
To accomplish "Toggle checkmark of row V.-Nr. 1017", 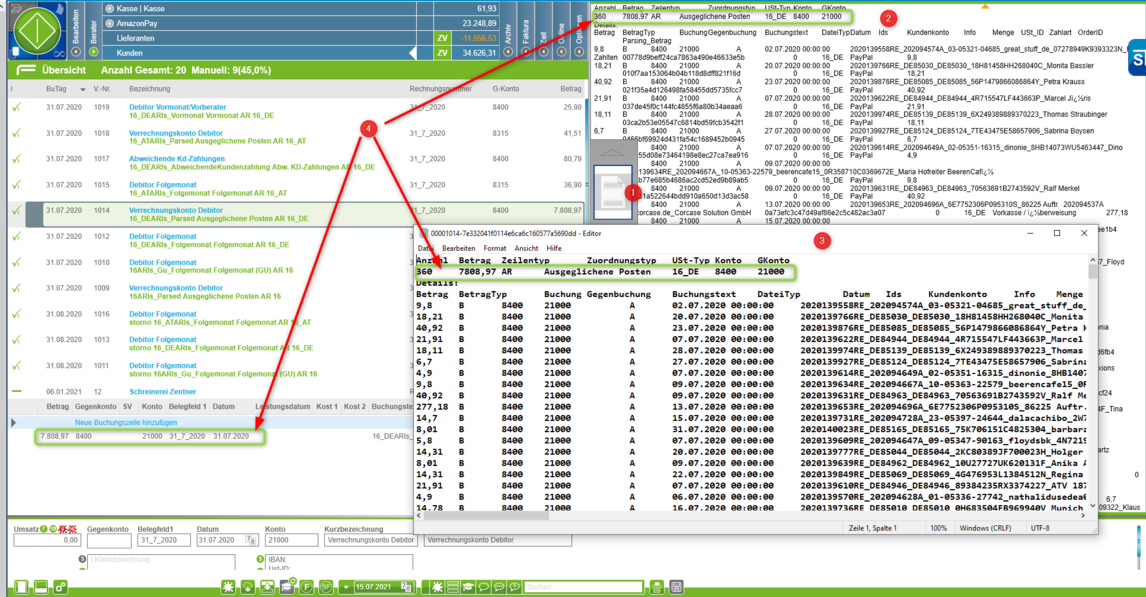I will (17, 159).
